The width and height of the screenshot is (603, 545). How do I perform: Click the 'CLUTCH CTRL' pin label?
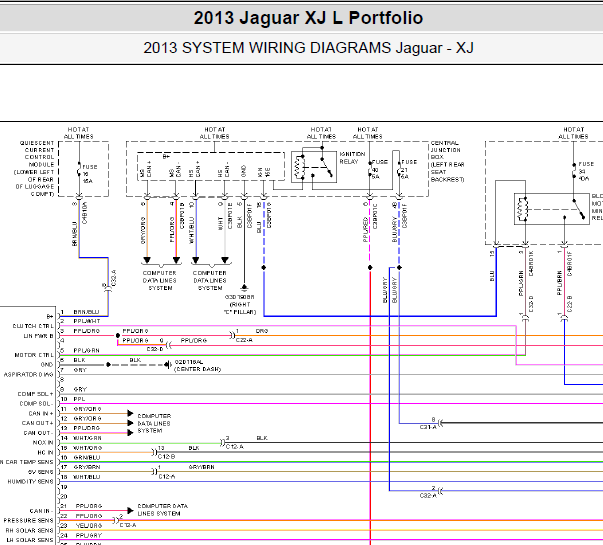[x=33, y=326]
